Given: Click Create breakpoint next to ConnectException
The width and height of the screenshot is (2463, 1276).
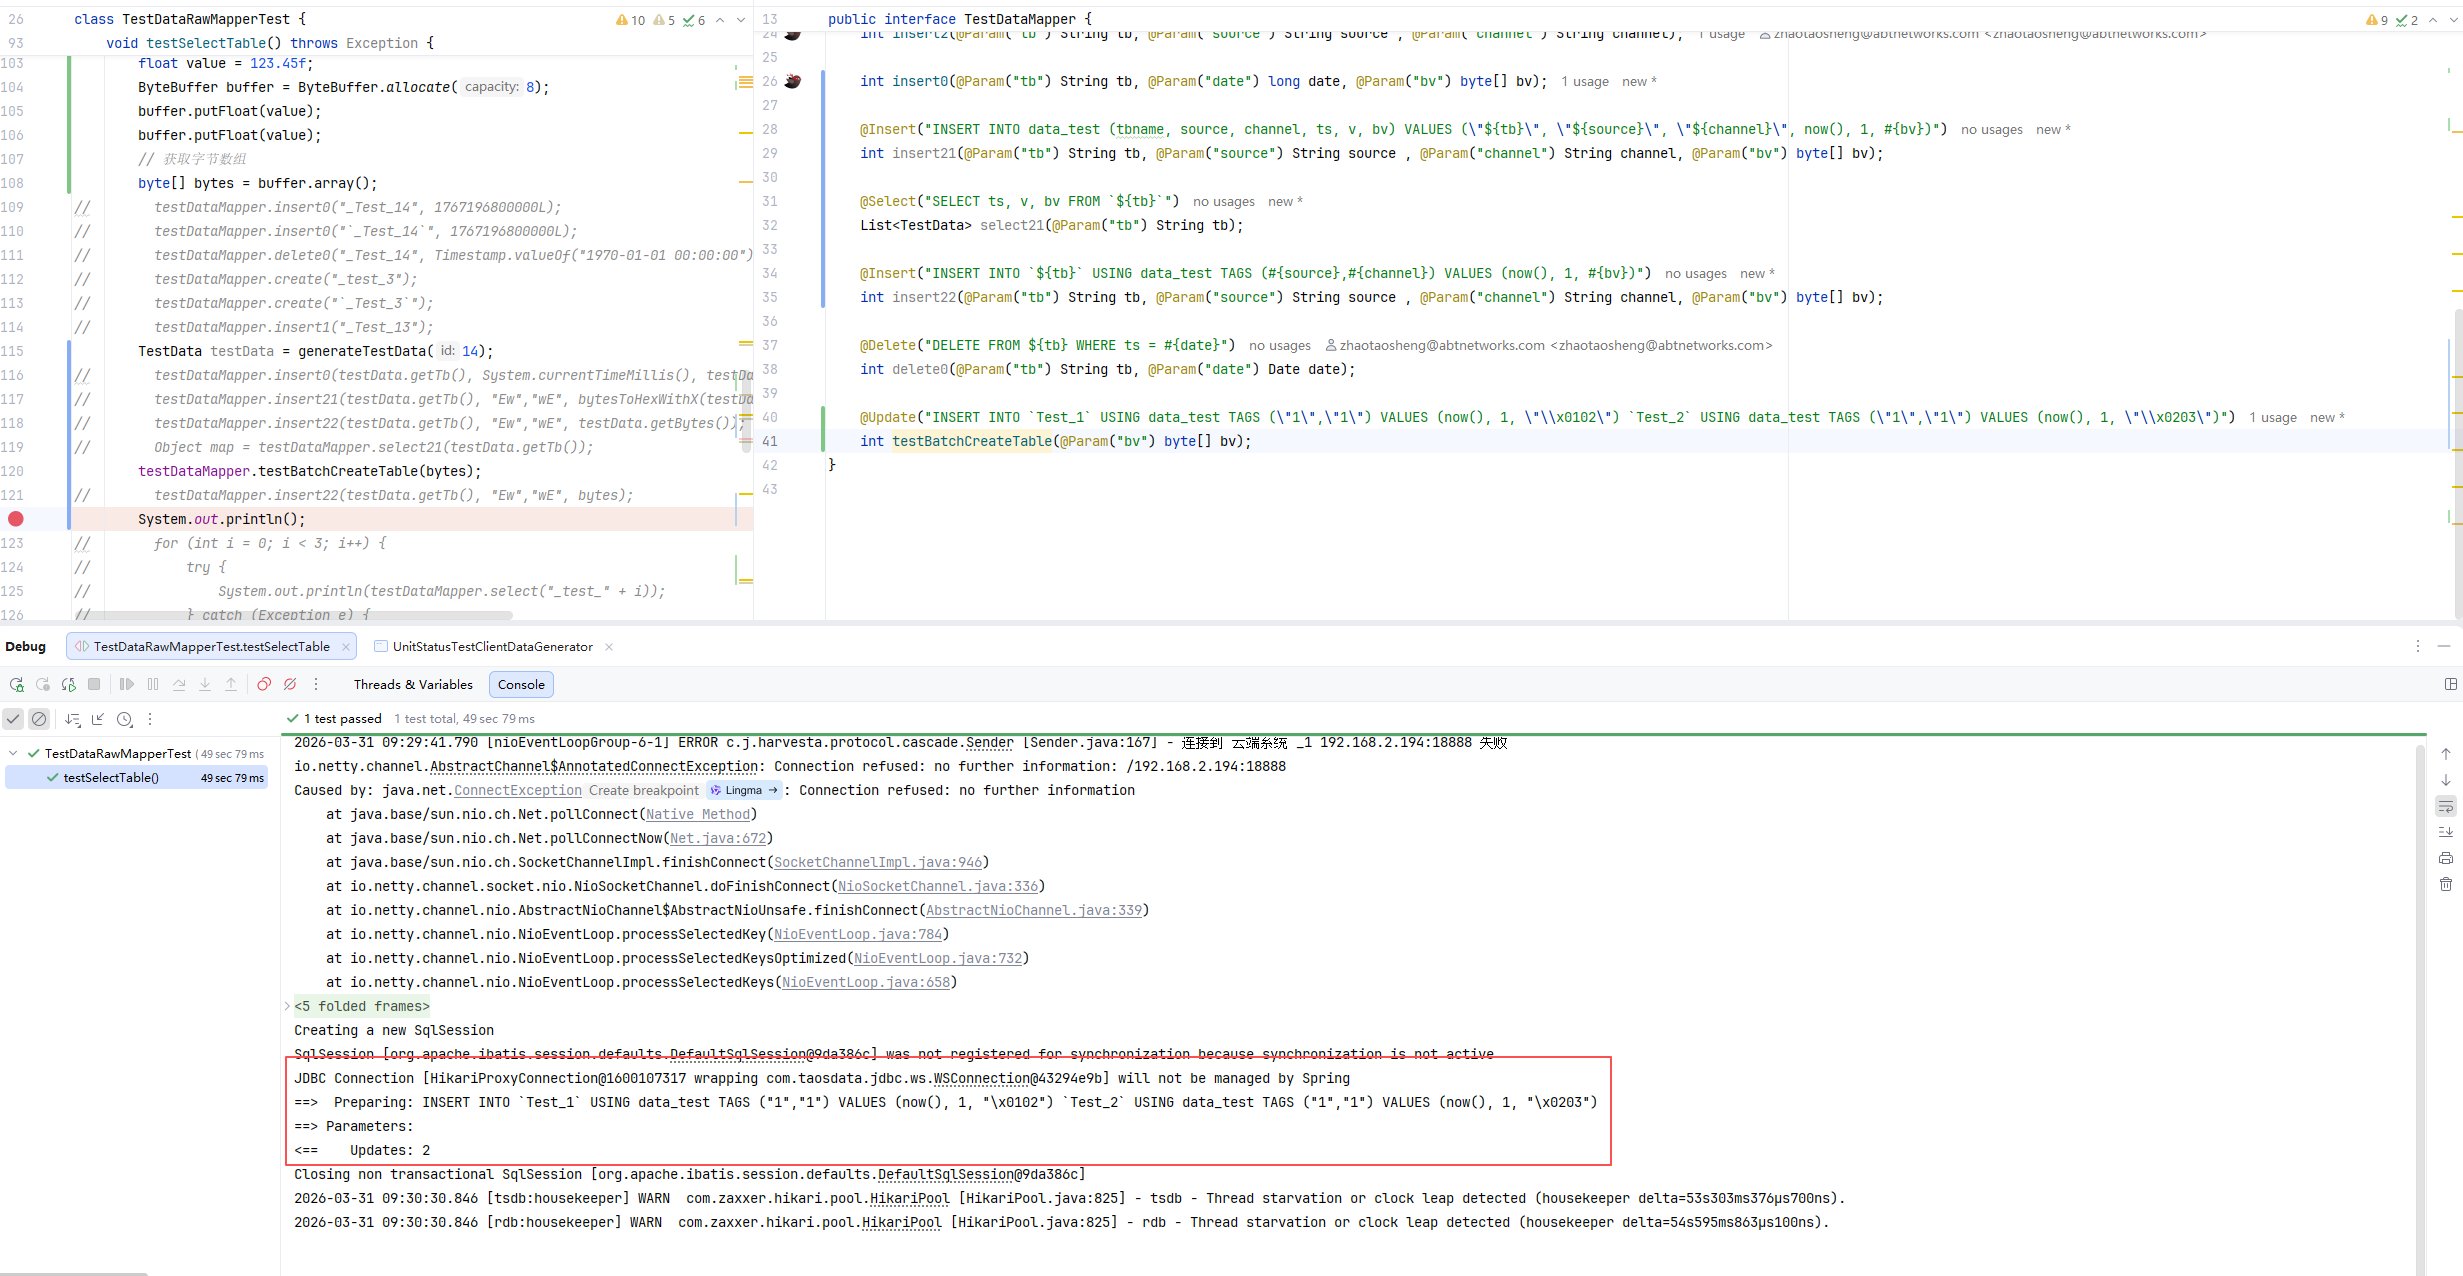Looking at the screenshot, I should [x=644, y=790].
